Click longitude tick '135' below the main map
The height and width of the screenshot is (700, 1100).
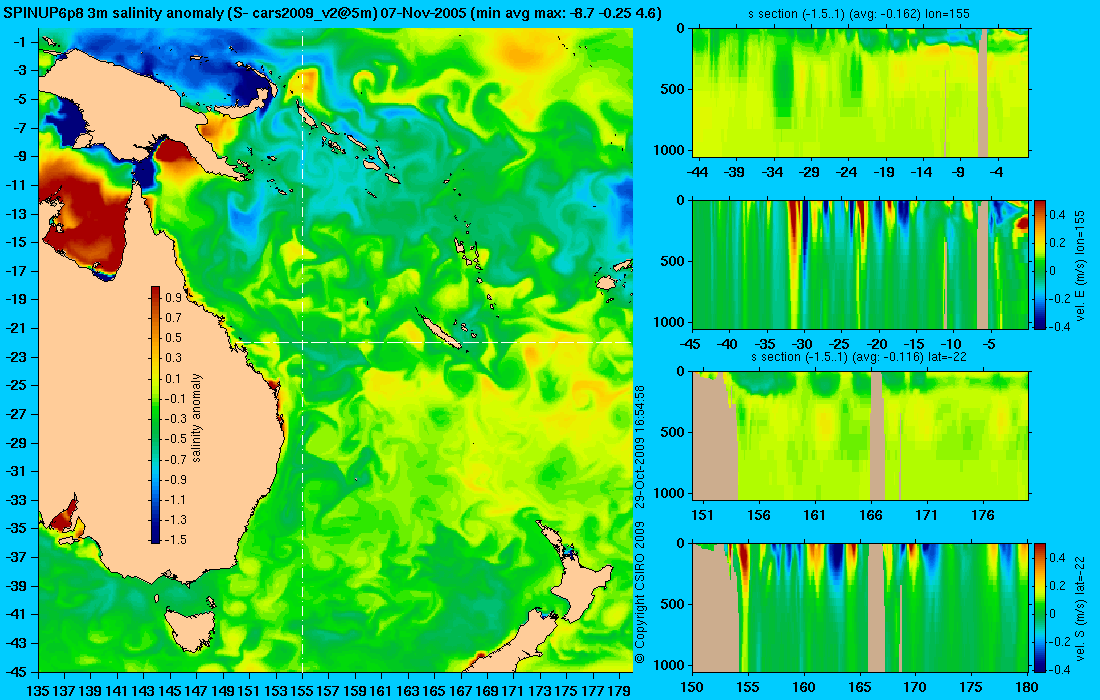pos(37,691)
